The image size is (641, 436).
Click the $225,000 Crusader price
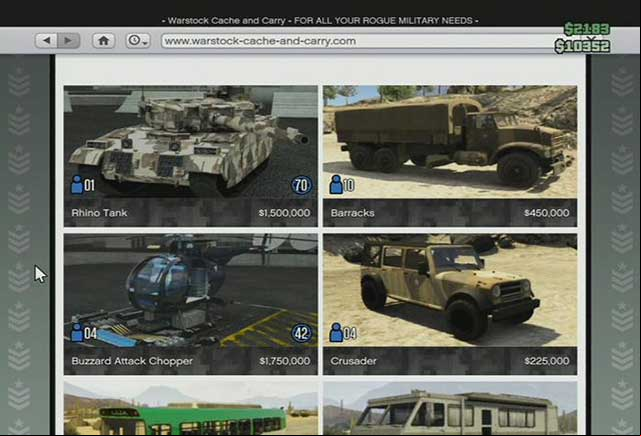(547, 361)
